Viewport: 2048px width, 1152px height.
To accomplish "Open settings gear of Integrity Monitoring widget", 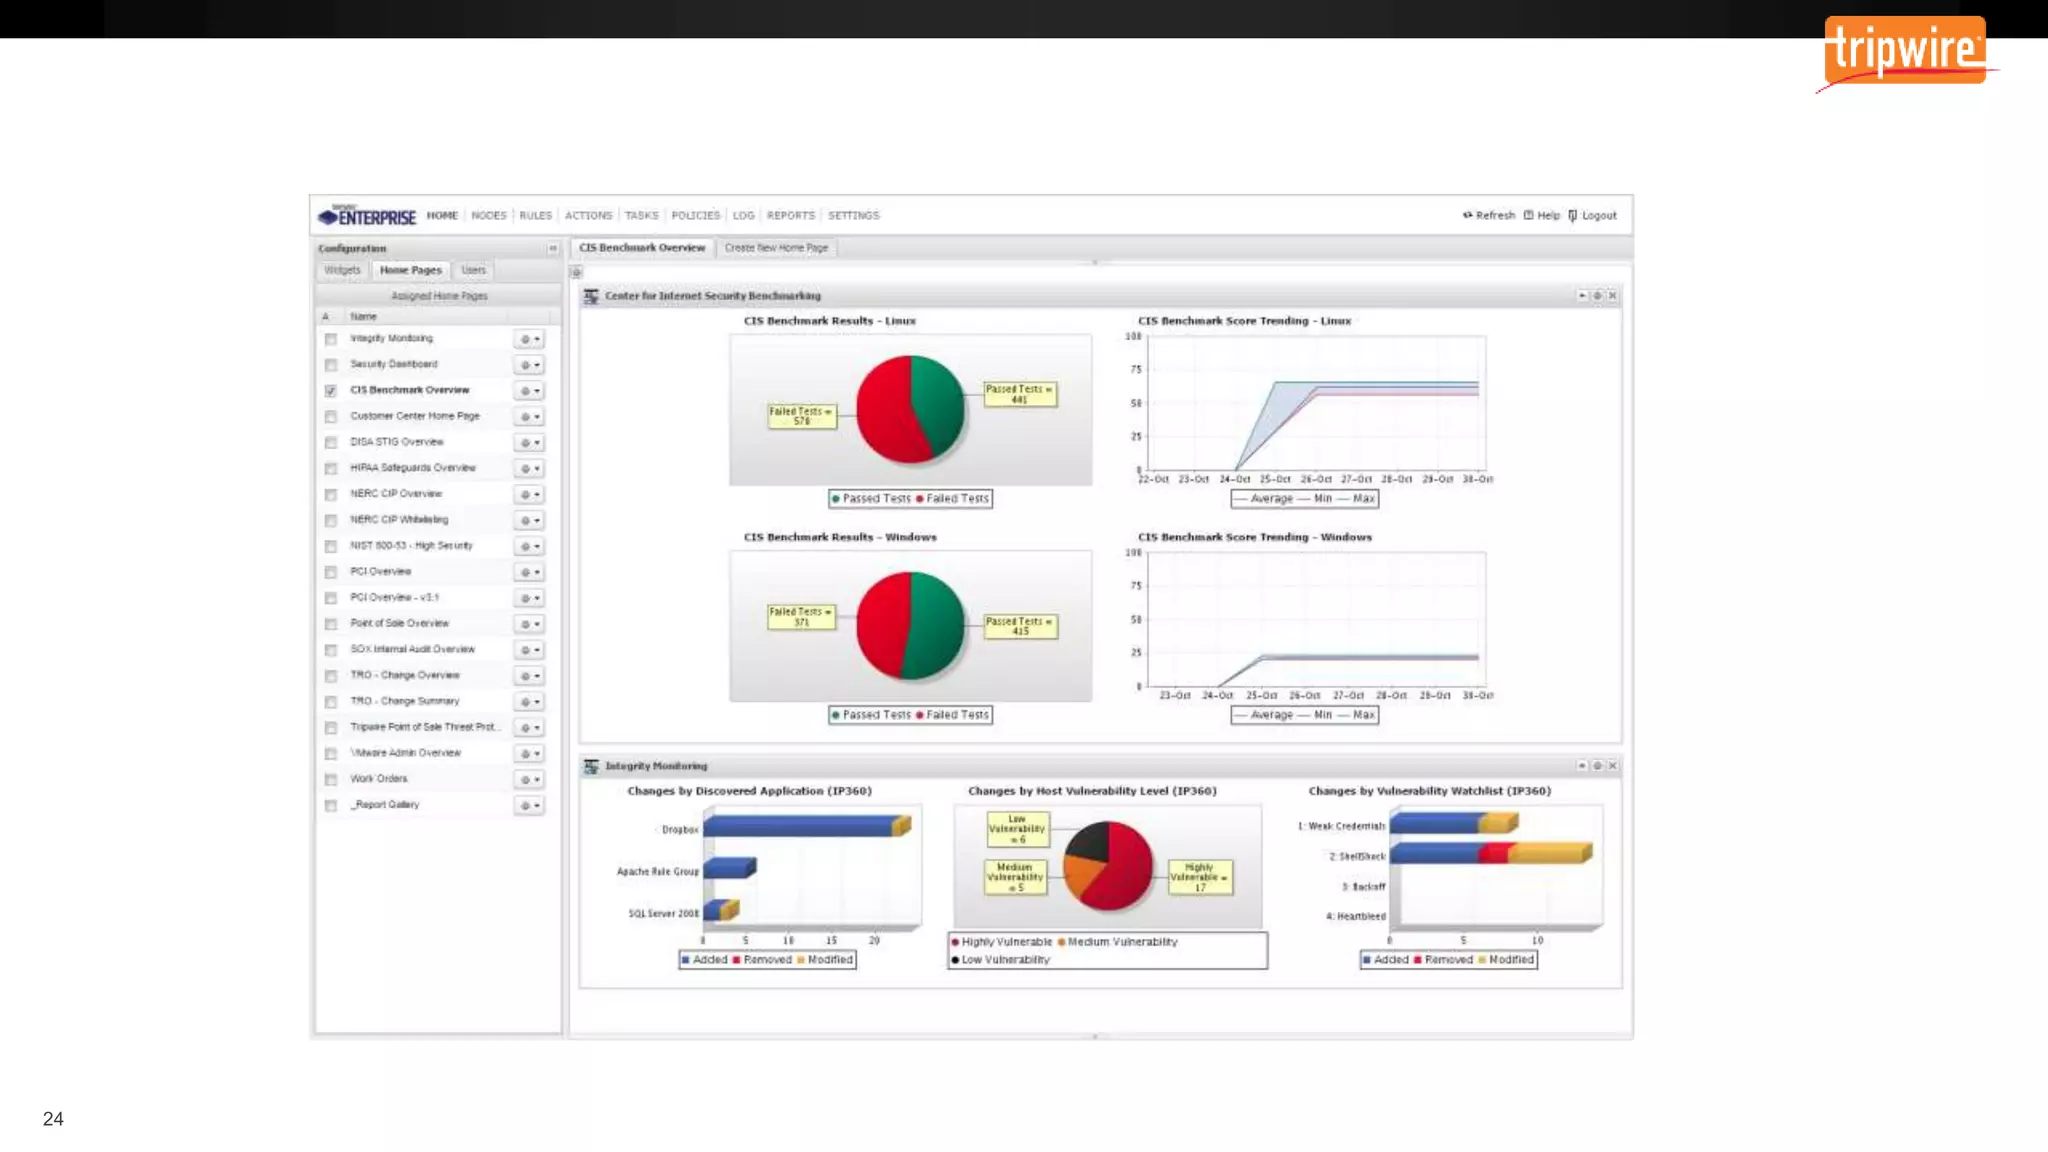I will [x=1597, y=766].
